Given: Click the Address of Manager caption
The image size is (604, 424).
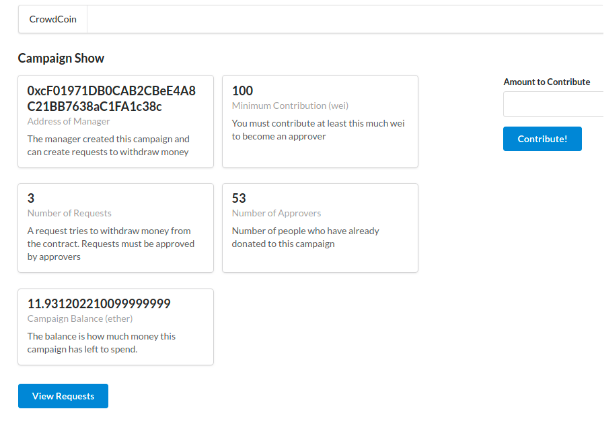Looking at the screenshot, I should (68, 121).
